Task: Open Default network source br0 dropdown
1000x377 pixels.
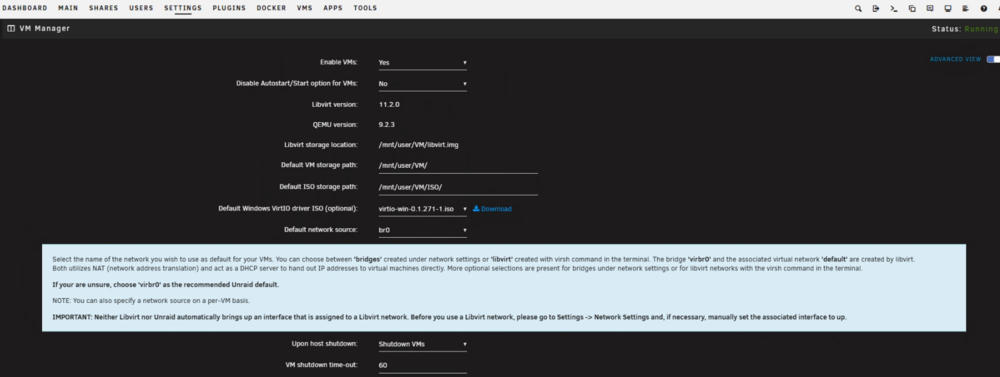Action: coord(422,230)
